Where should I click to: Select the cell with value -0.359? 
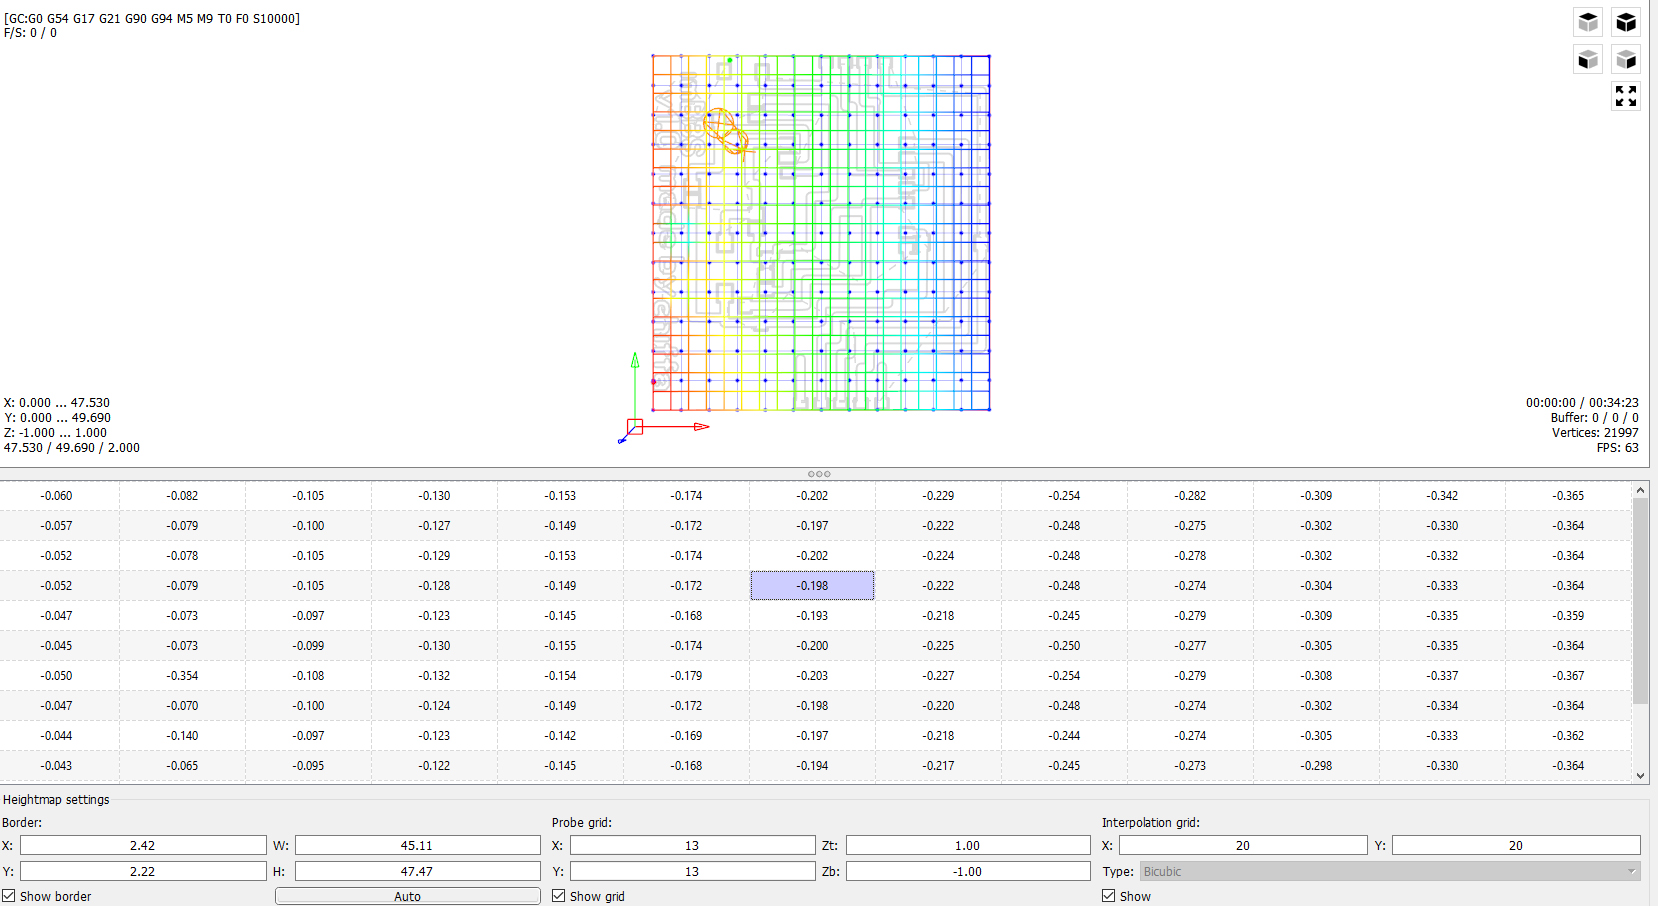[1568, 616]
